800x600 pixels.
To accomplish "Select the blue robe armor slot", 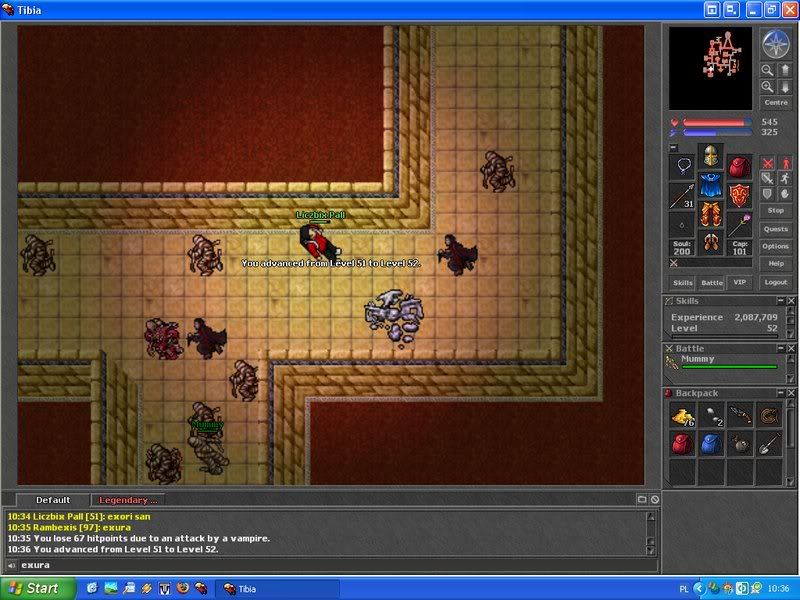I will point(711,185).
